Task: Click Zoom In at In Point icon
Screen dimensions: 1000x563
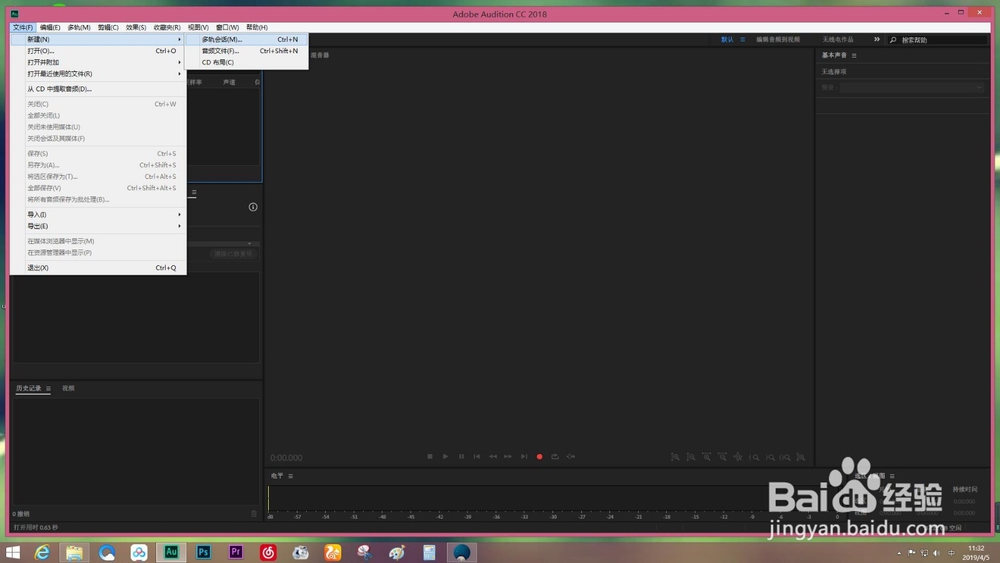Action: coord(754,457)
